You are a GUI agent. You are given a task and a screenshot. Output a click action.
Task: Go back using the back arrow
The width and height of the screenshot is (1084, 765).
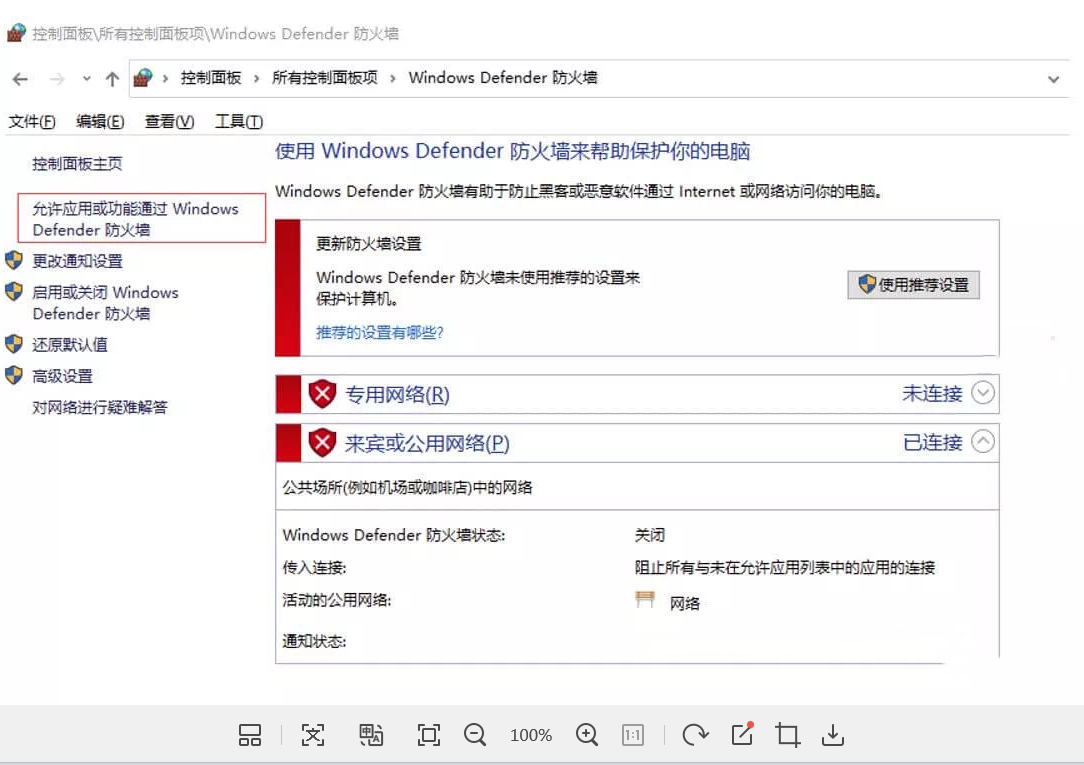tap(20, 79)
